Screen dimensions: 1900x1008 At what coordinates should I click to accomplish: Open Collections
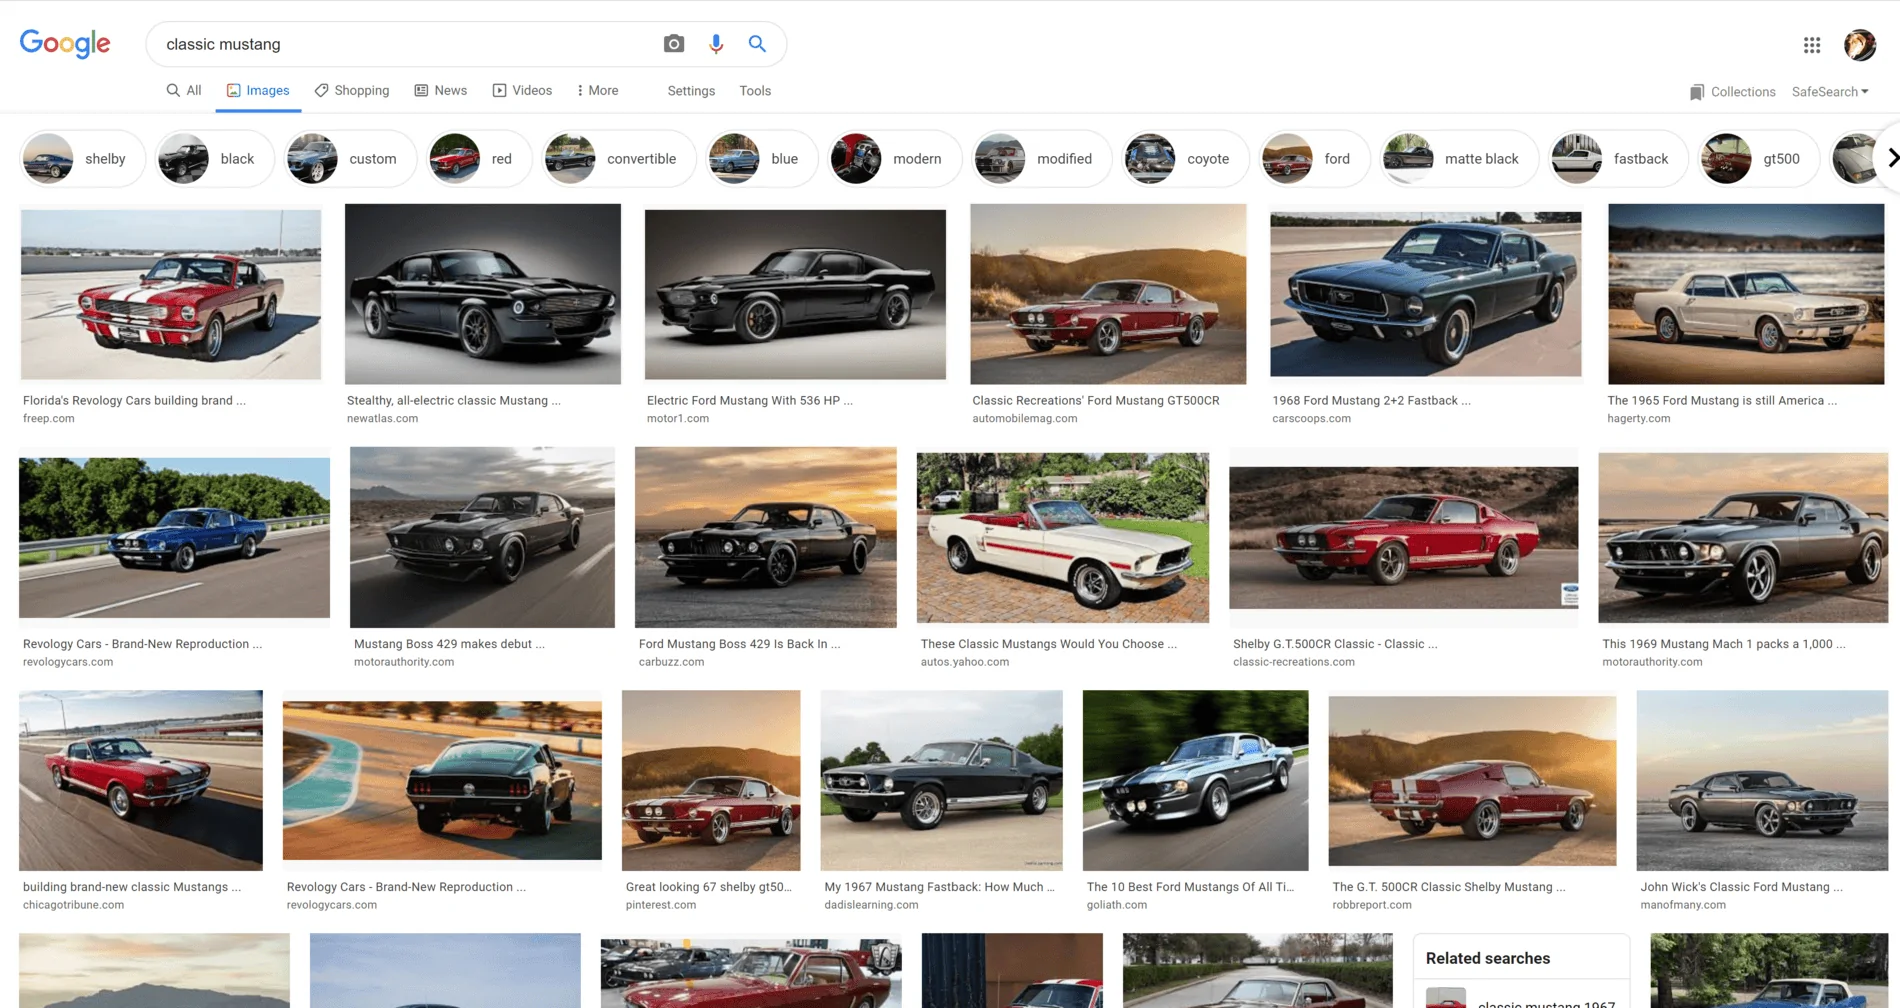click(x=1732, y=92)
